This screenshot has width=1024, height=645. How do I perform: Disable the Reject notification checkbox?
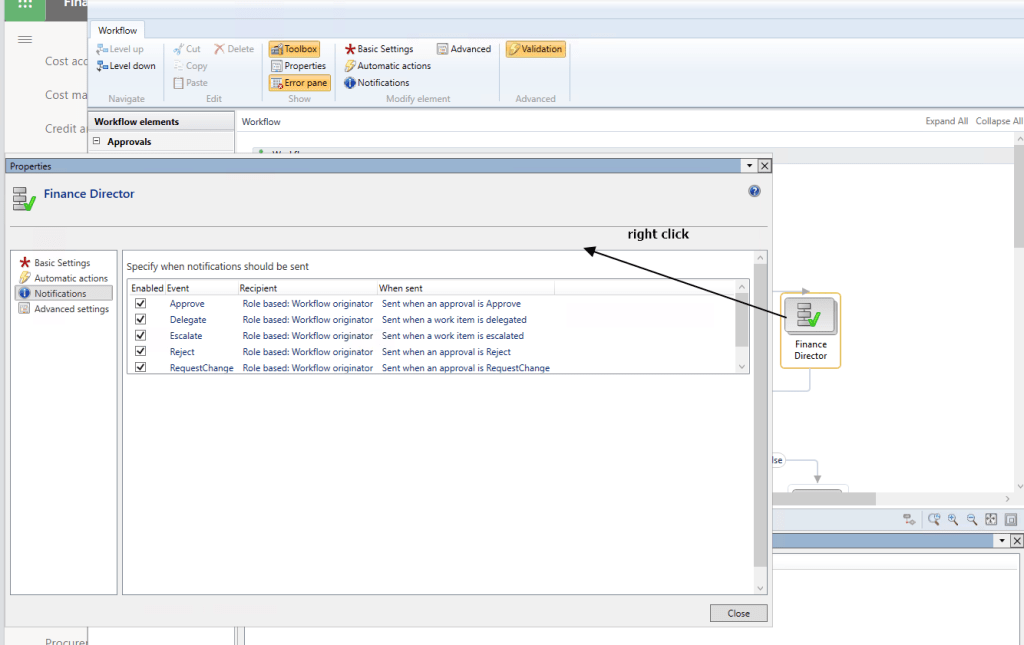(x=141, y=352)
